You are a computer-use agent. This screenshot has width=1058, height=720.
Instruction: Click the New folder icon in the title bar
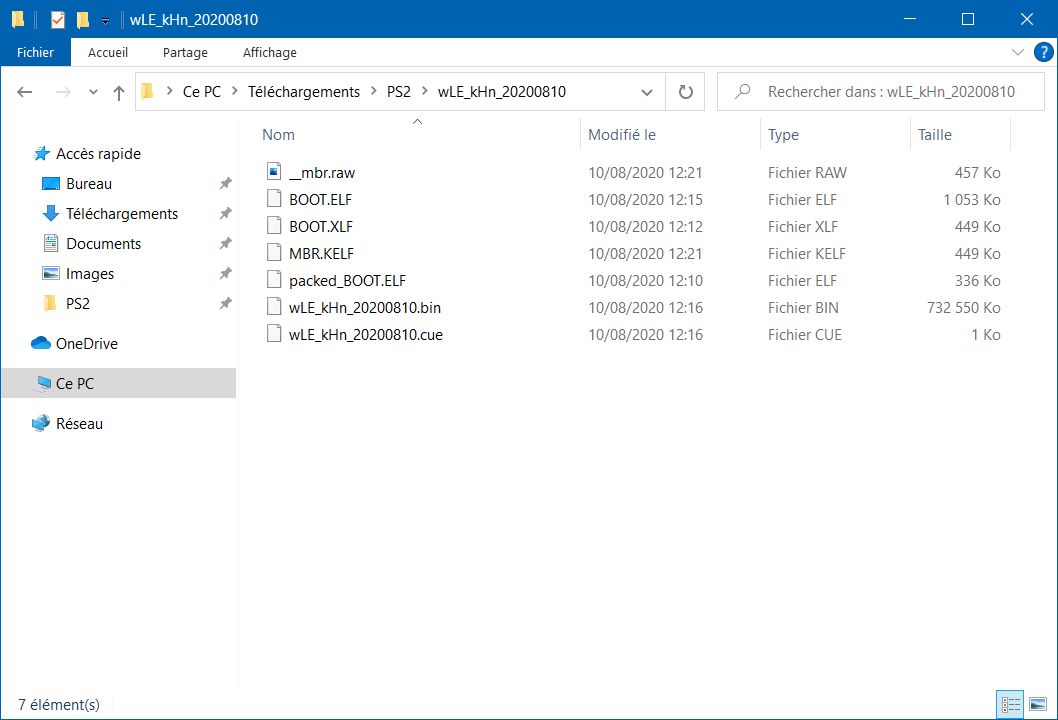pyautogui.click(x=82, y=20)
